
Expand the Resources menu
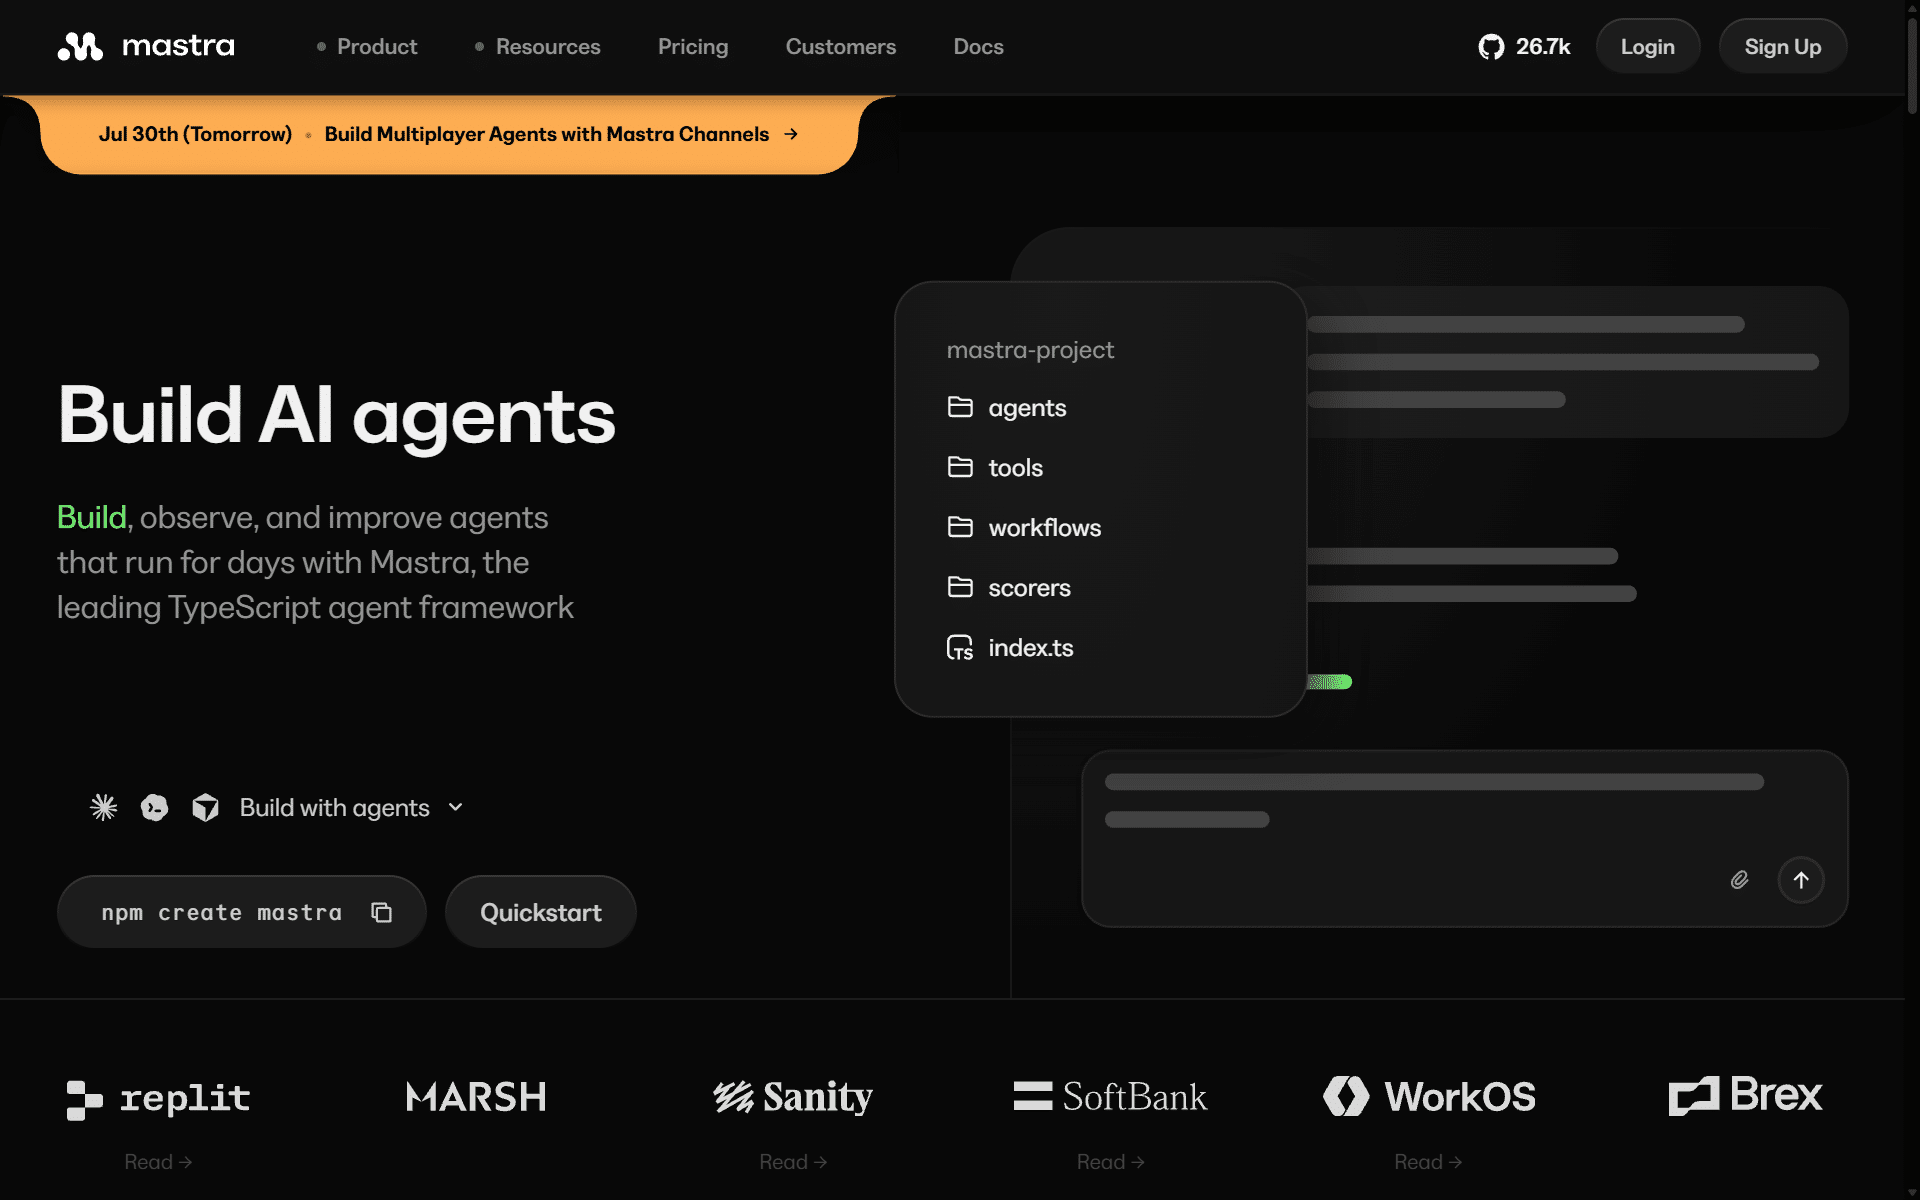click(x=538, y=47)
